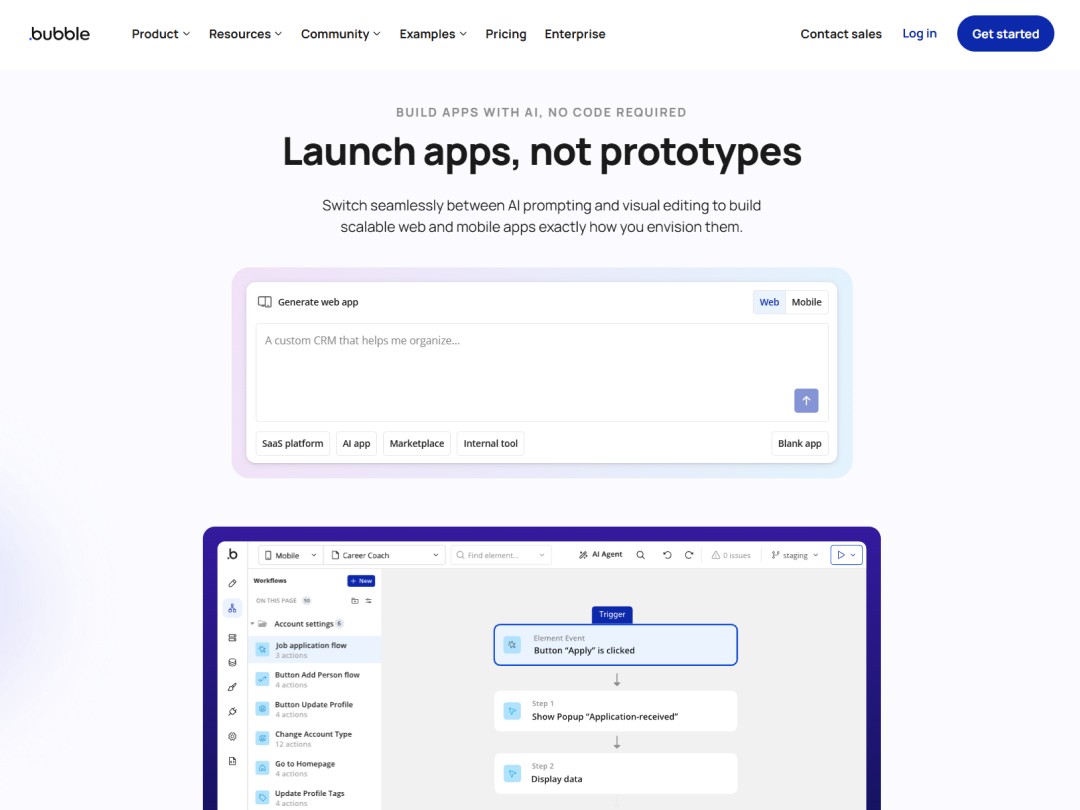Select the Design pencil tool in the sidebar

232,583
